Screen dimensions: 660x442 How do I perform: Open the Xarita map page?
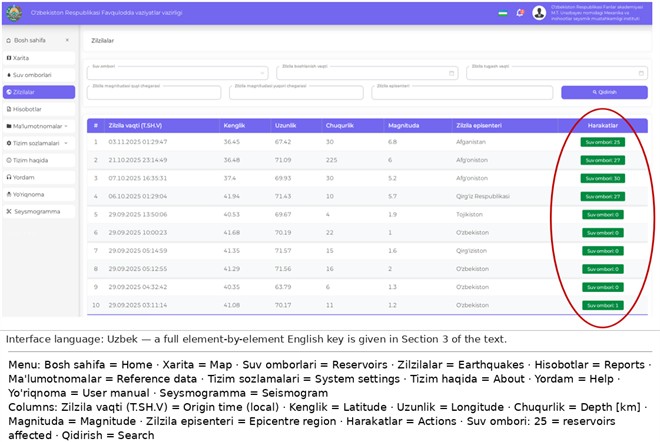point(39,58)
